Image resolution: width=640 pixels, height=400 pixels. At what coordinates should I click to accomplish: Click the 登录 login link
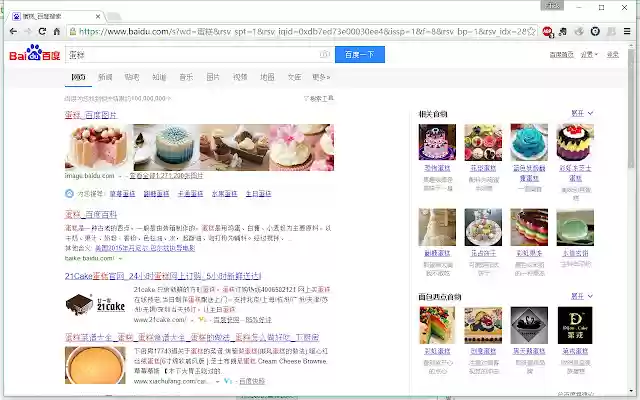pos(613,55)
